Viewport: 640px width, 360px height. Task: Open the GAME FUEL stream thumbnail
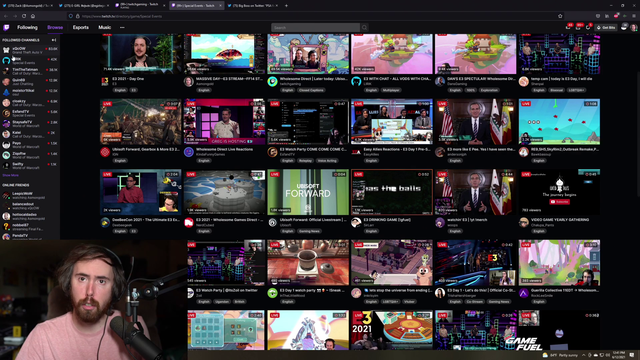tap(559, 330)
